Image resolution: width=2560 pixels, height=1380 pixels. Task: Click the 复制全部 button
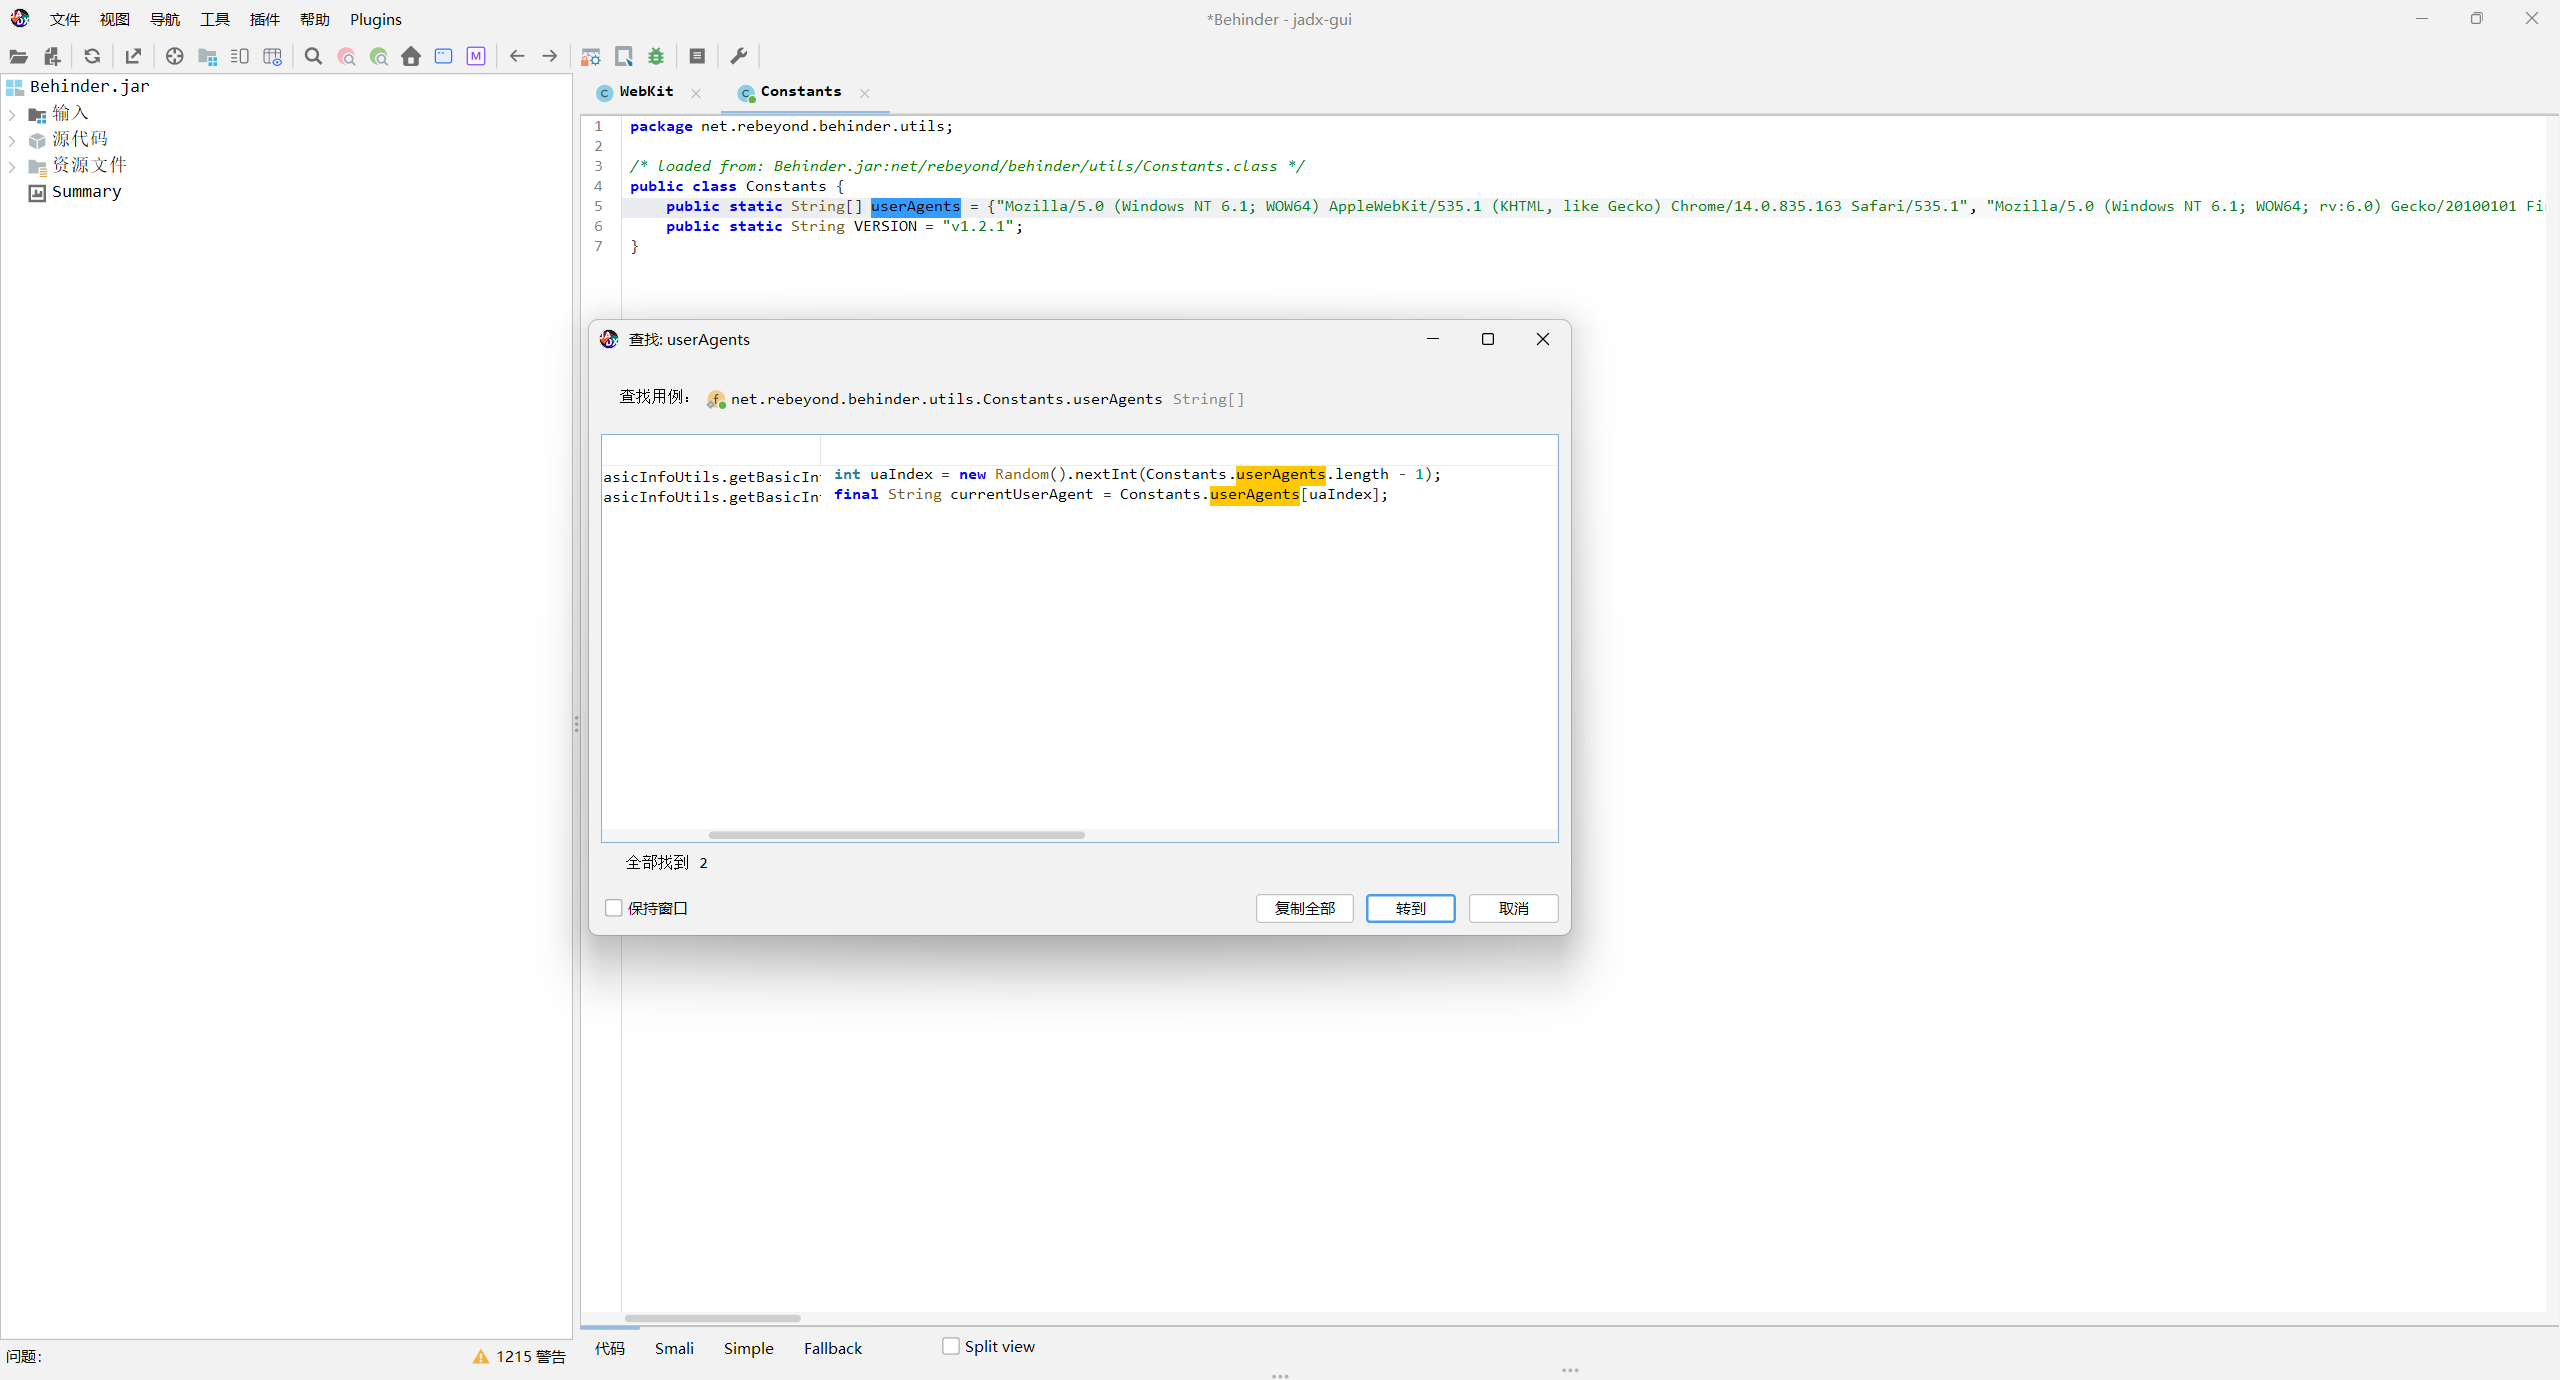(1304, 908)
